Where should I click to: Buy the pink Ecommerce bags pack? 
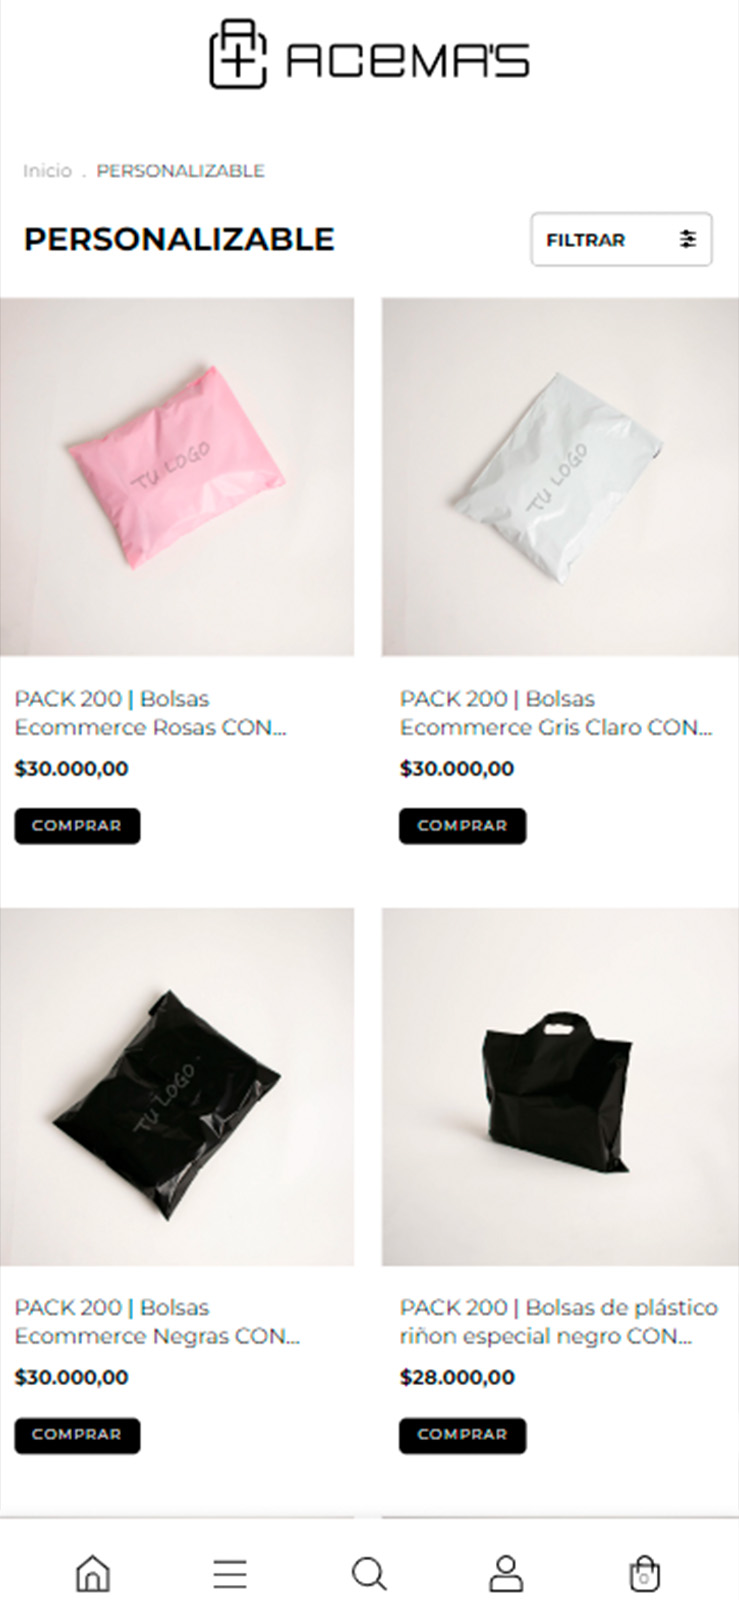pos(77,826)
